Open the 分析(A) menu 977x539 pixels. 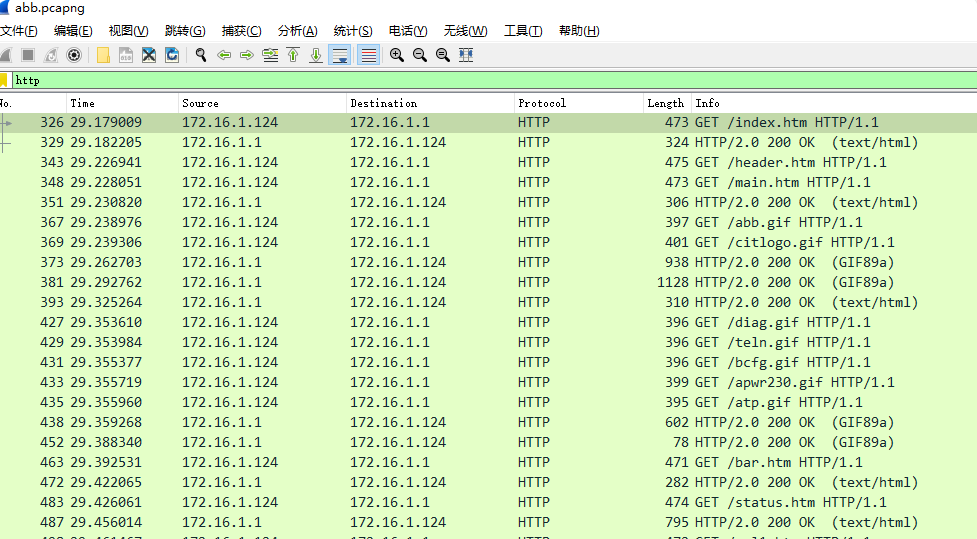297,31
